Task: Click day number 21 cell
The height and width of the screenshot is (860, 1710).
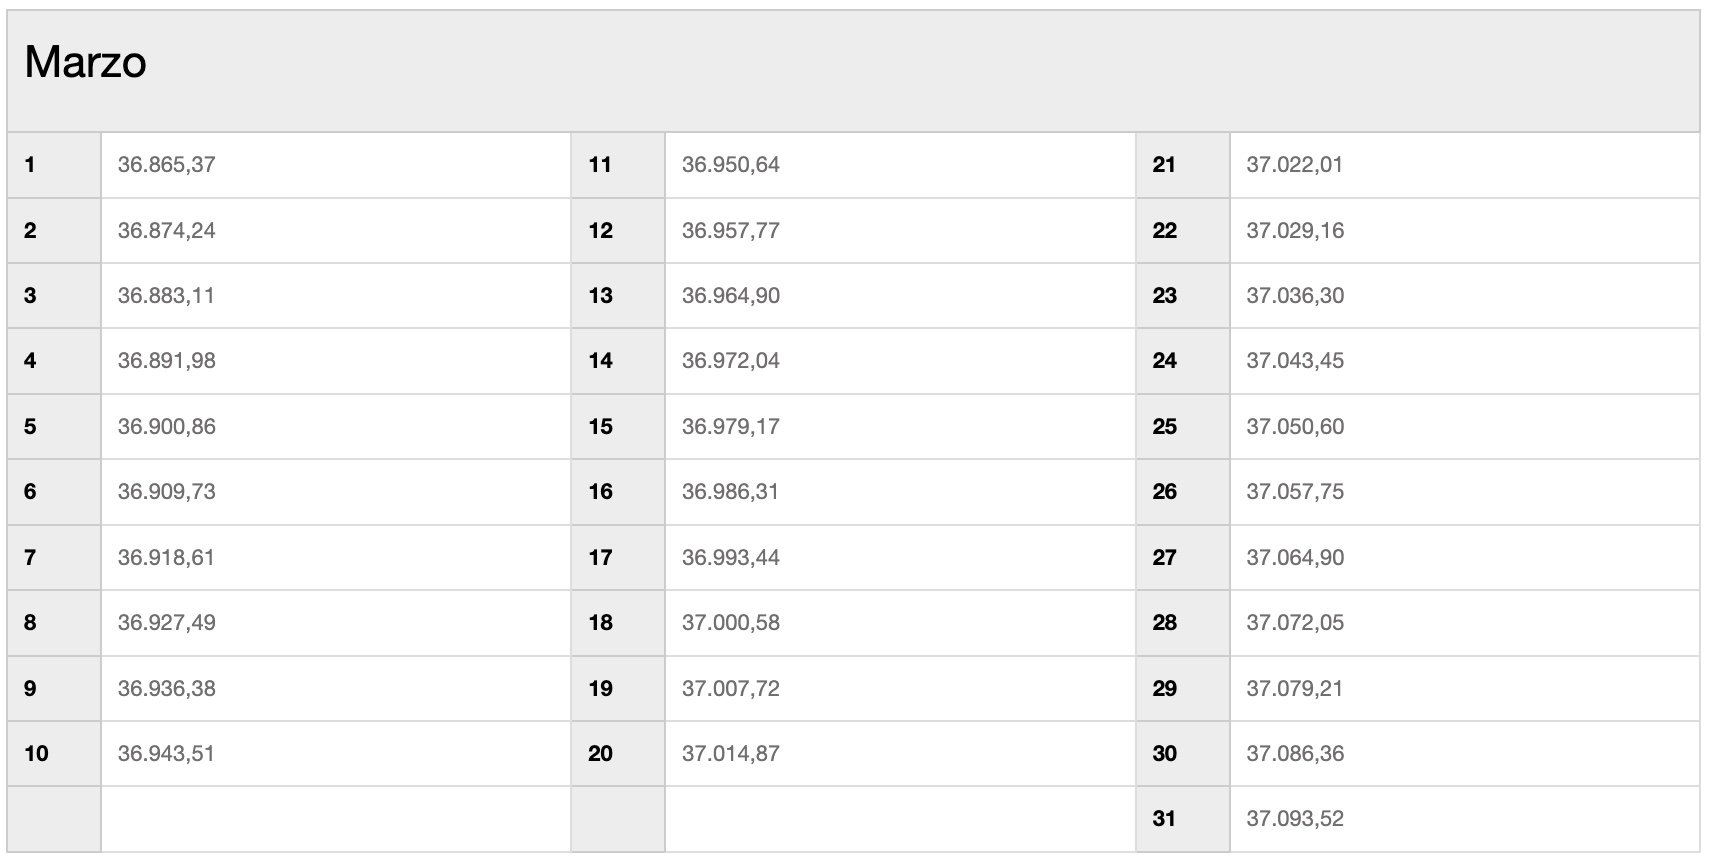Action: tap(1183, 164)
